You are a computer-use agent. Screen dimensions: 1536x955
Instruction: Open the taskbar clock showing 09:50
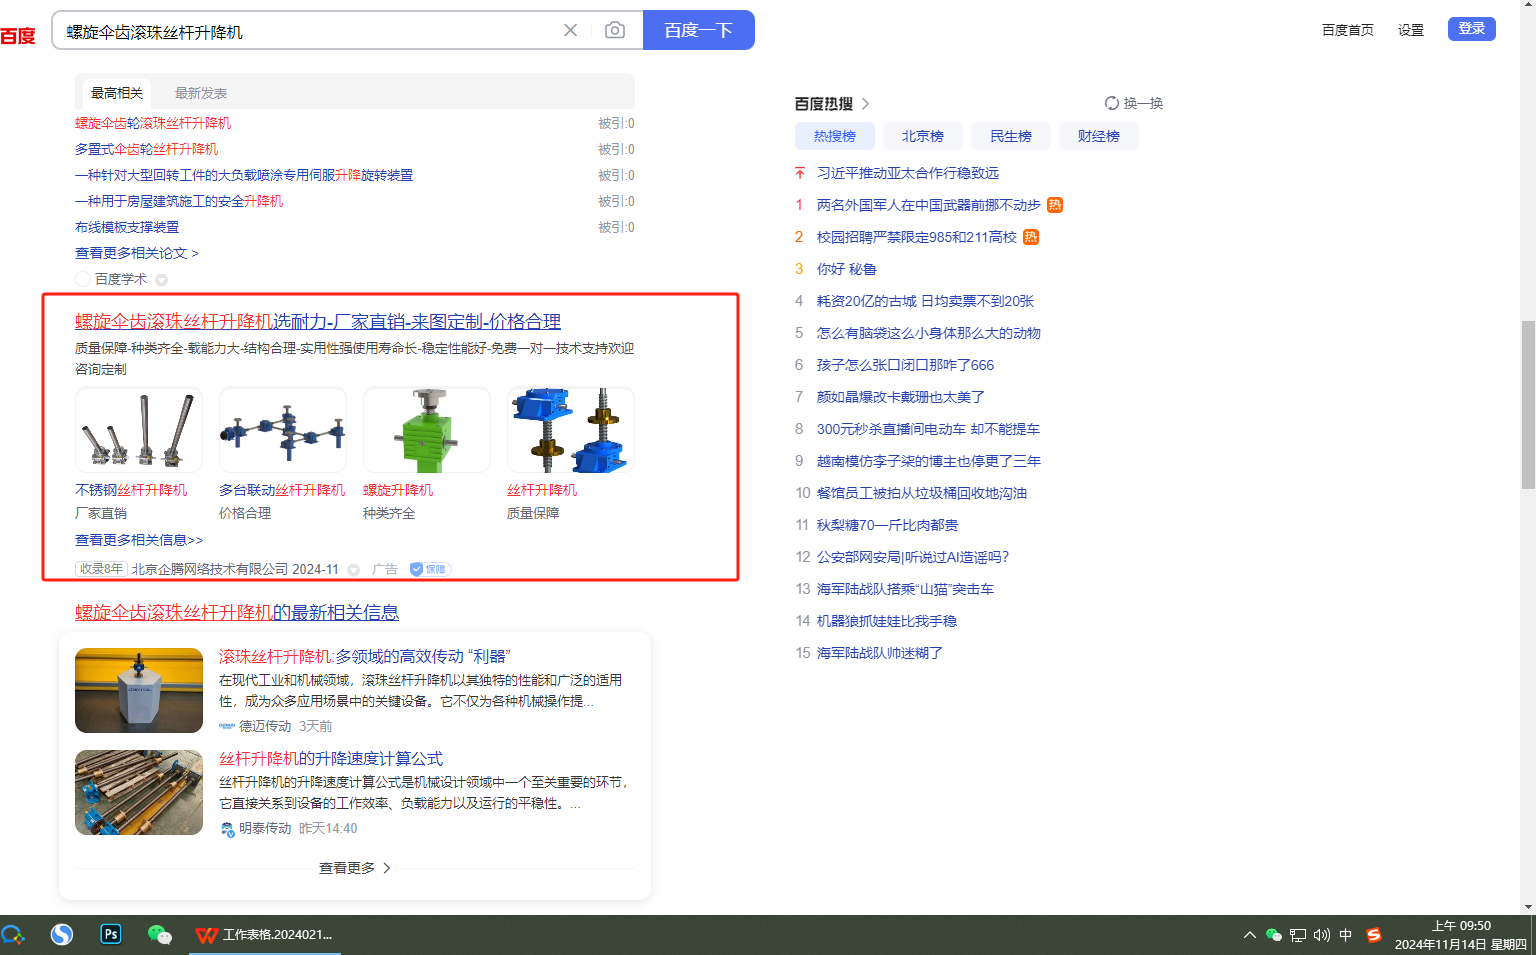coord(1461,935)
